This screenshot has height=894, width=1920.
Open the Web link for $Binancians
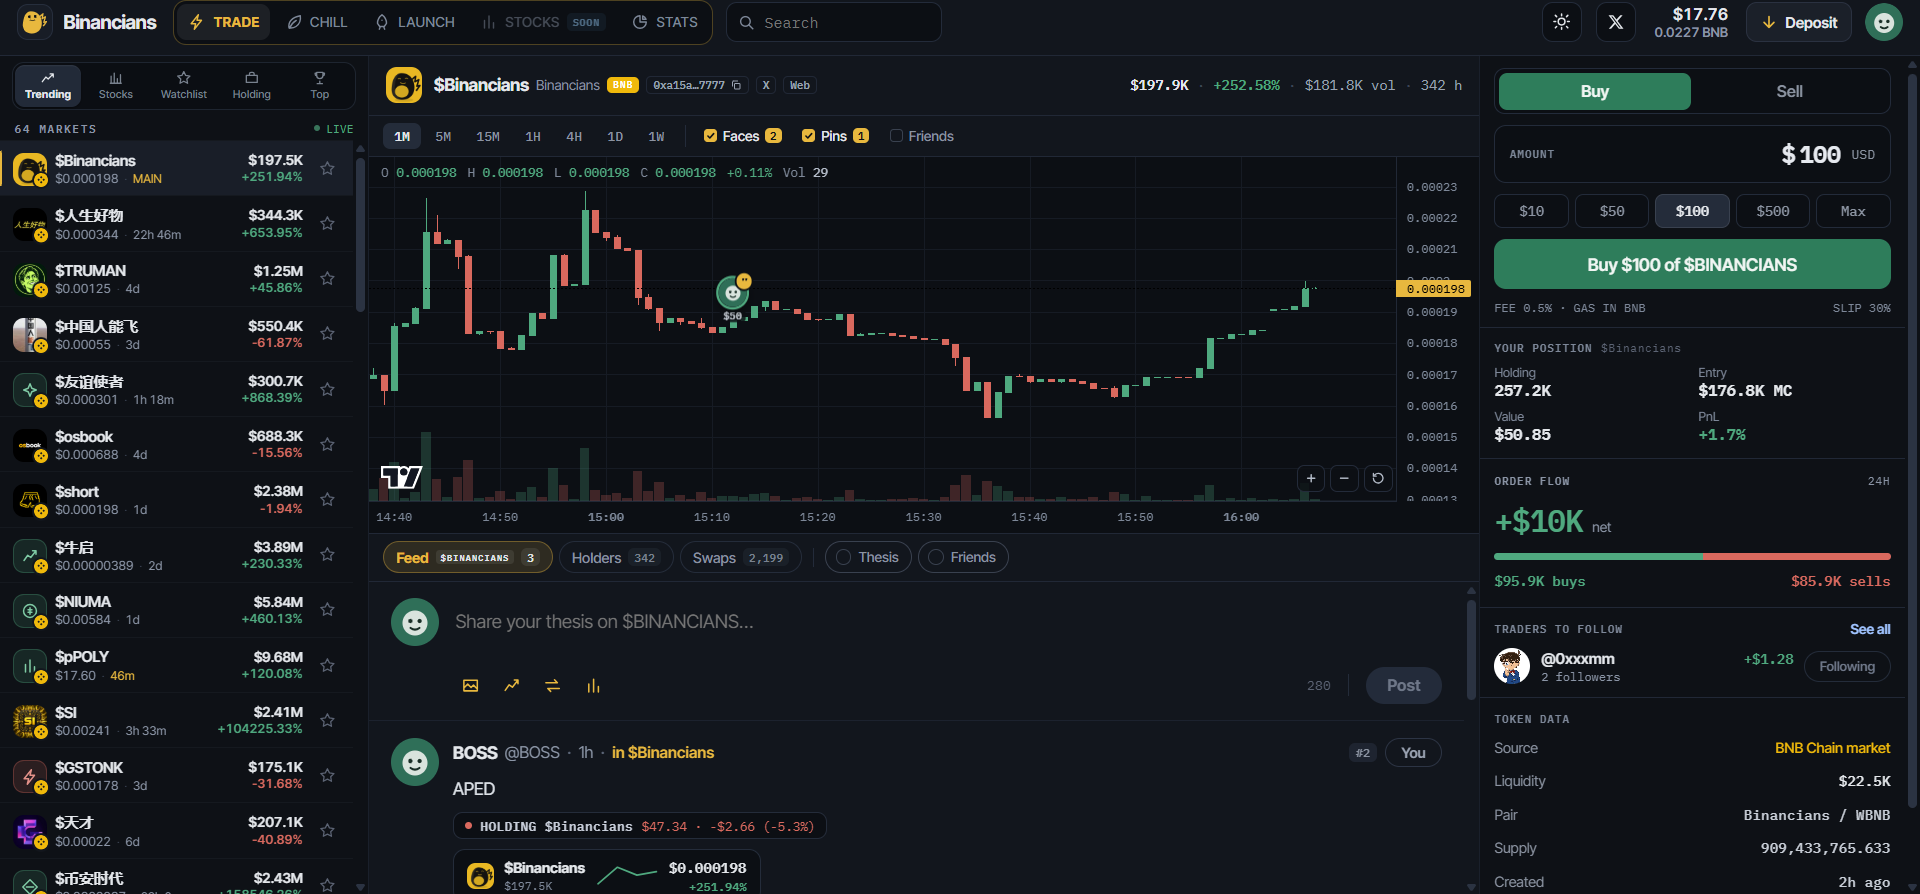click(800, 85)
